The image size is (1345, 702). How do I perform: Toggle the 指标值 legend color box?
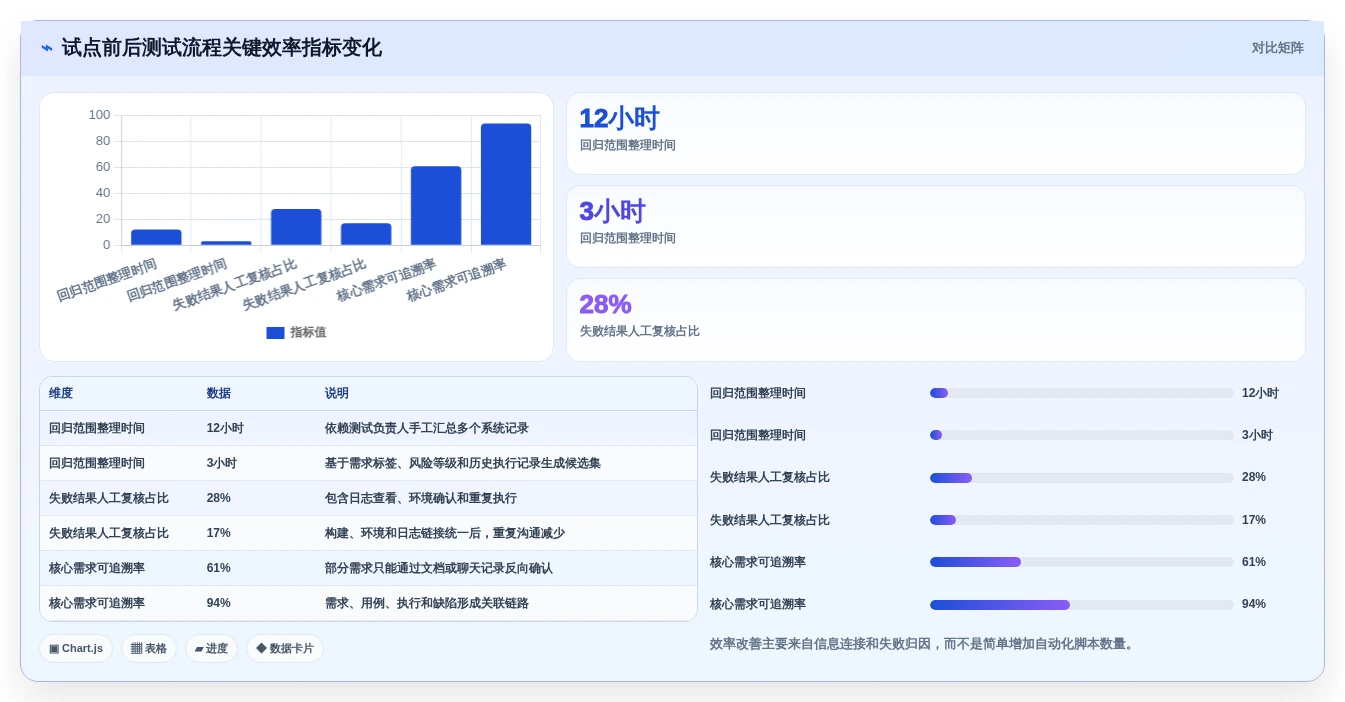[x=275, y=333]
